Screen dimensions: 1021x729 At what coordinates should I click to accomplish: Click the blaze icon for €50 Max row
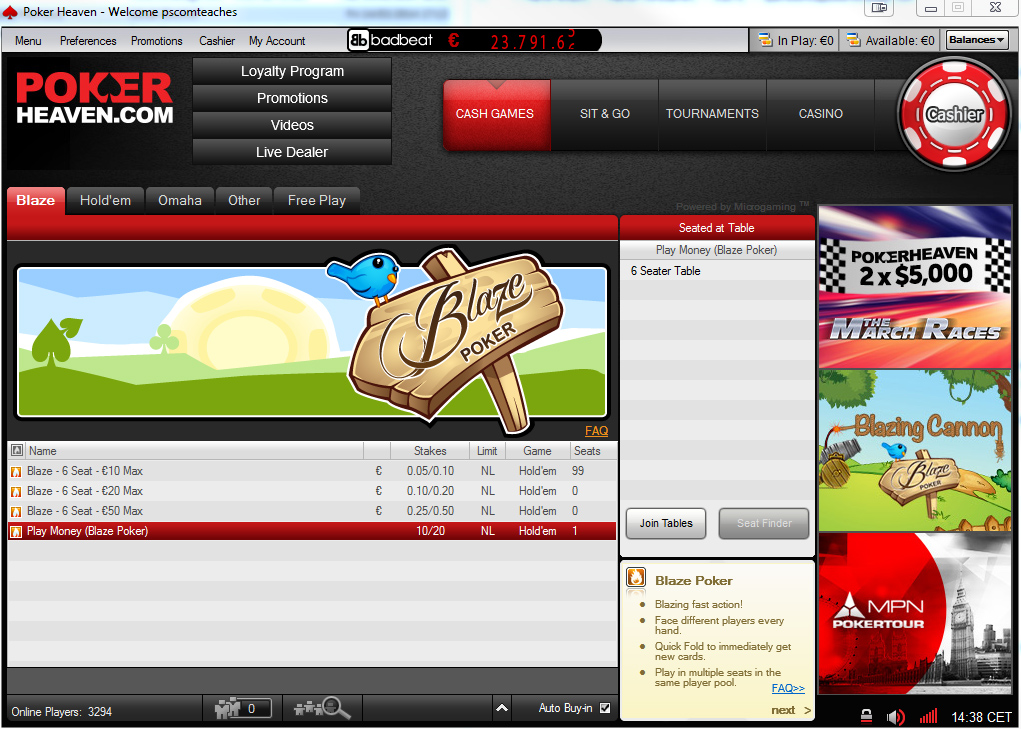click(16, 512)
